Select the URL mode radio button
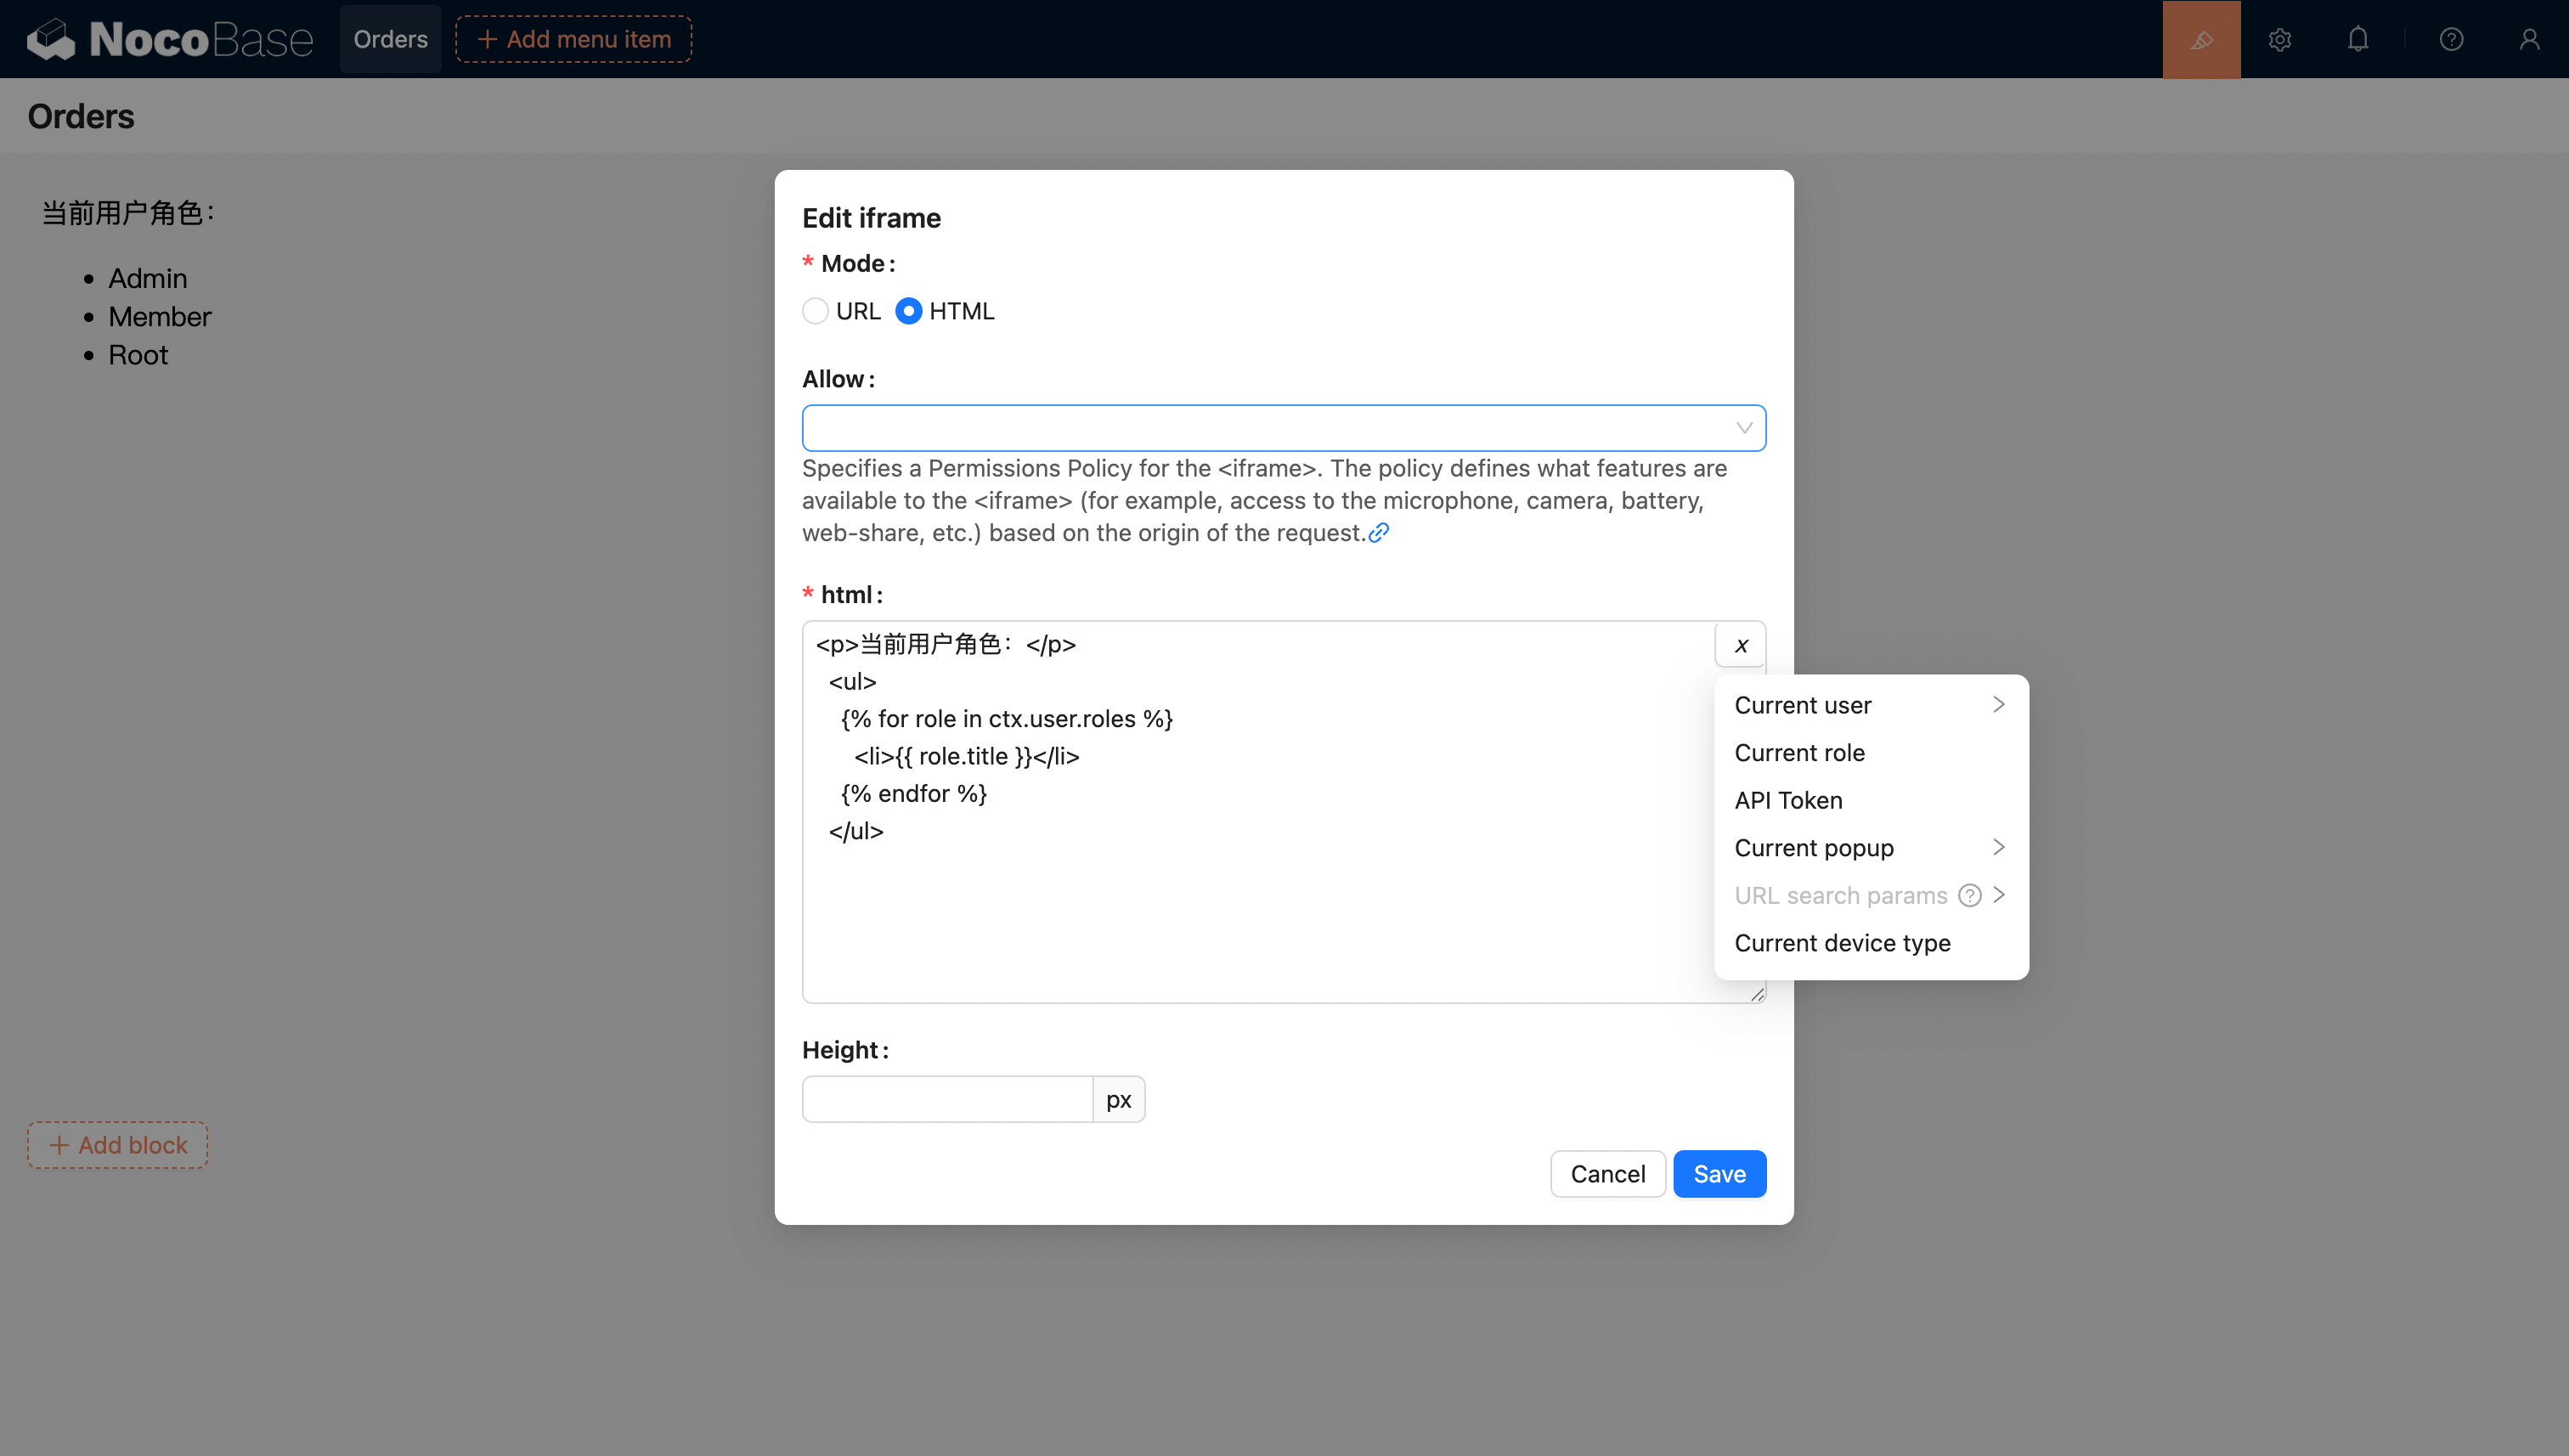The image size is (2569, 1456). click(x=815, y=311)
